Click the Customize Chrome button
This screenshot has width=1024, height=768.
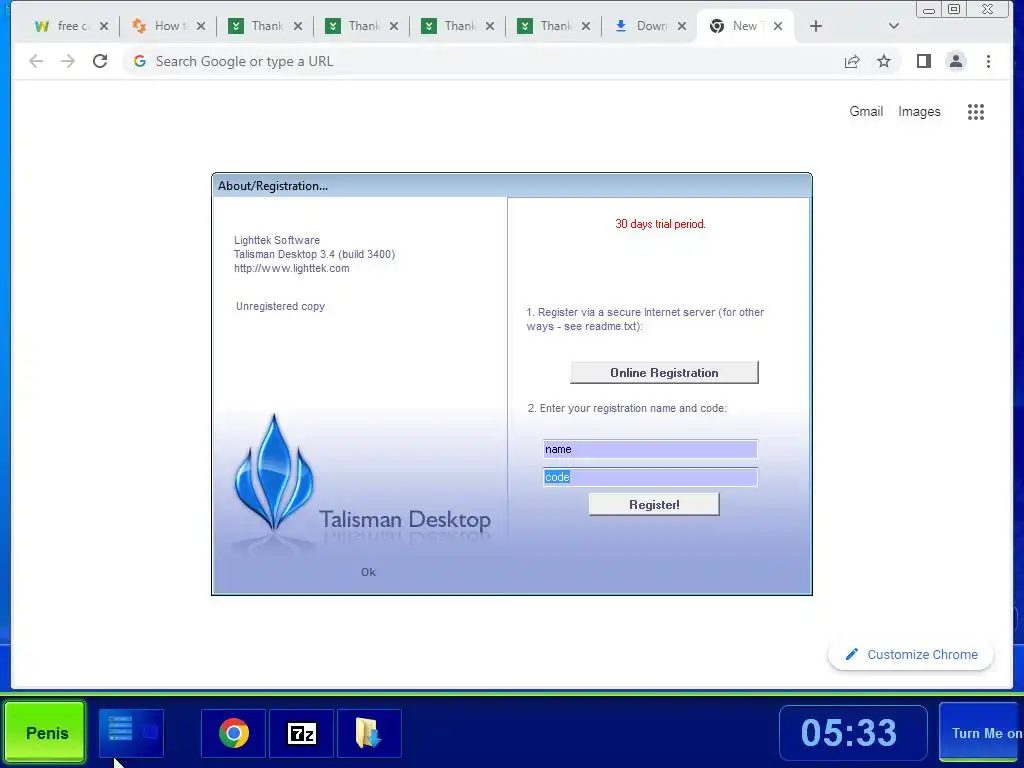coord(911,654)
